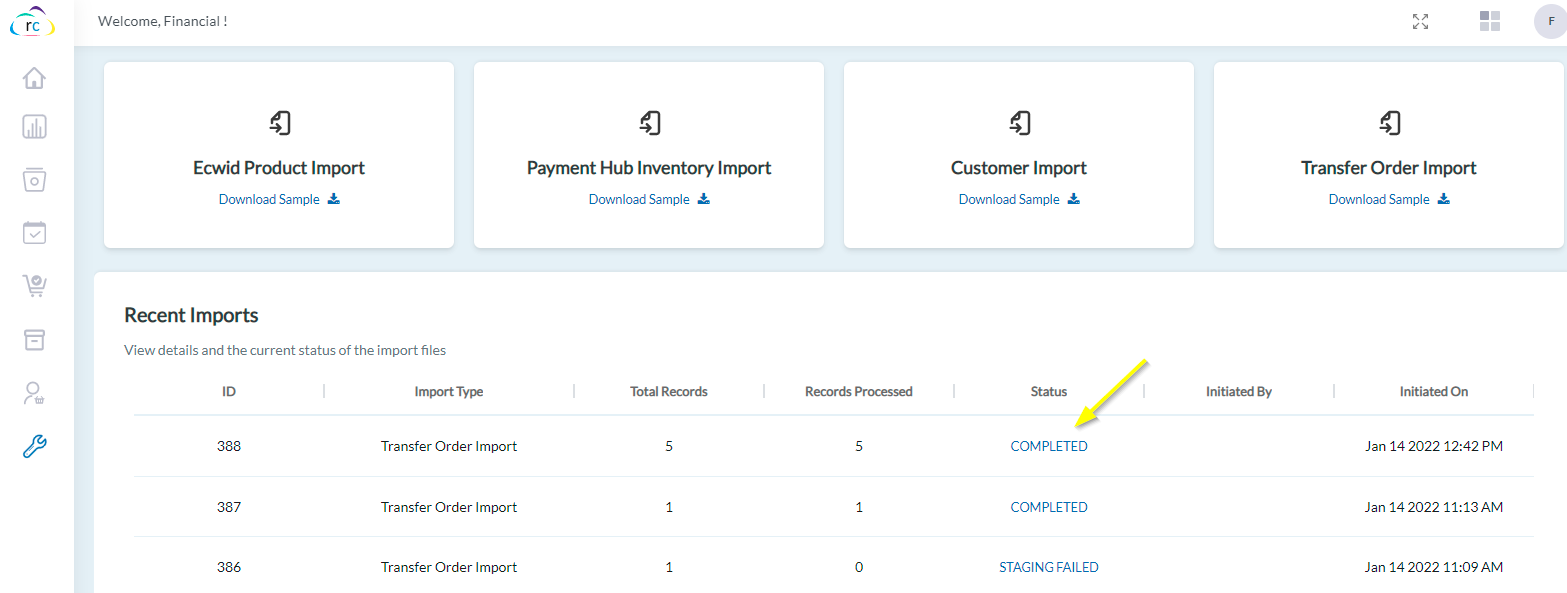Open the apps grid icon near the top right
This screenshot has width=1567, height=593.
point(1489,21)
